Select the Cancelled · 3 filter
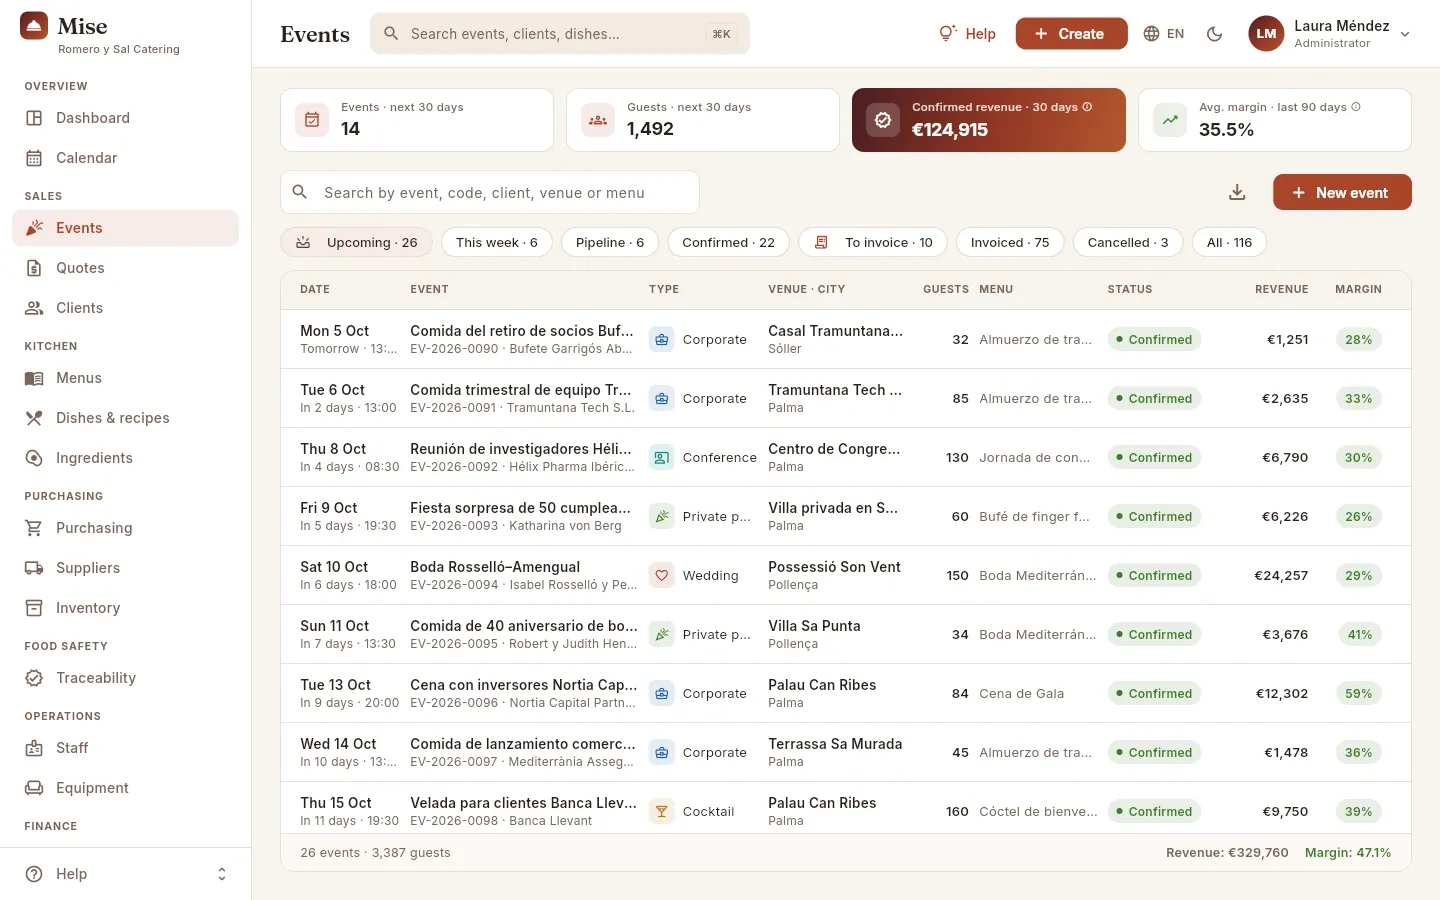Viewport: 1440px width, 900px height. 1128,242
